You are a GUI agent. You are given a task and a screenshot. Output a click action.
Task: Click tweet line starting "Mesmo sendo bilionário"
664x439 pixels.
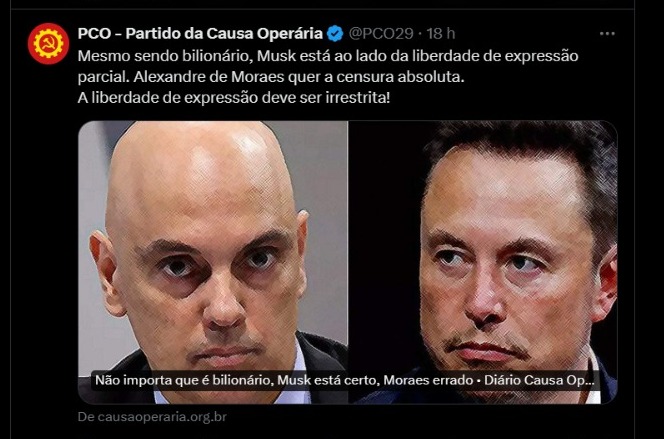click(x=328, y=56)
